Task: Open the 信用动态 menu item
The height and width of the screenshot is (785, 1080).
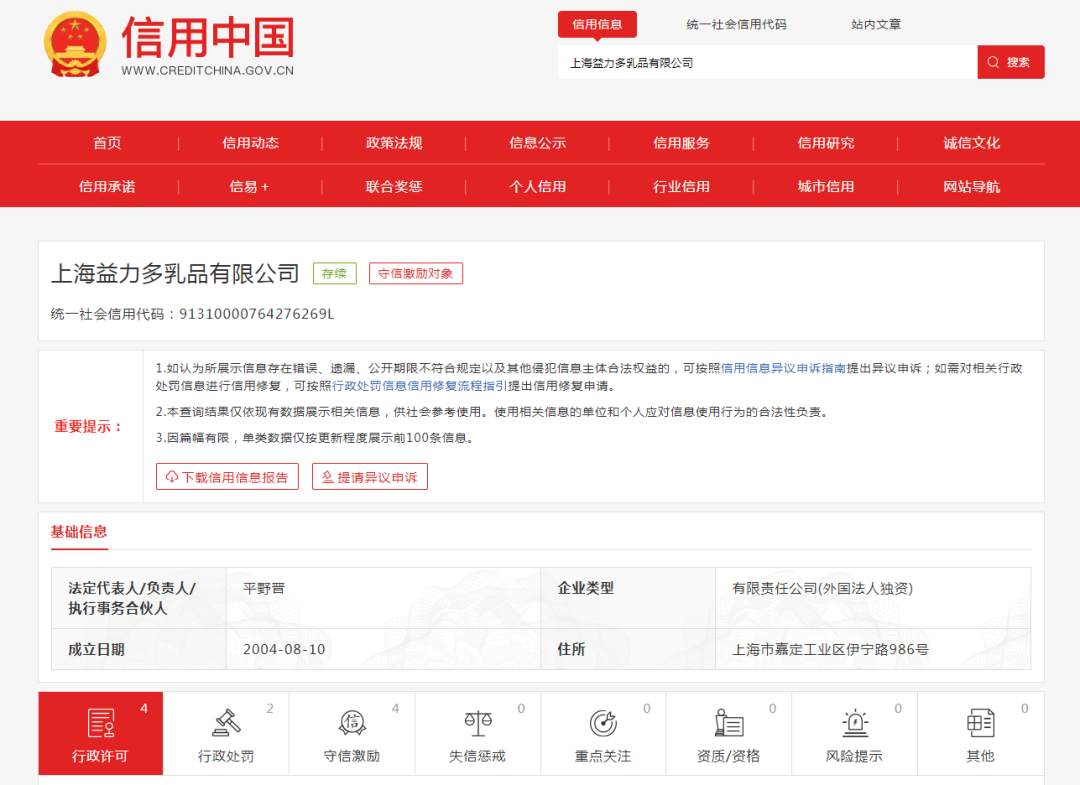Action: click(x=250, y=143)
